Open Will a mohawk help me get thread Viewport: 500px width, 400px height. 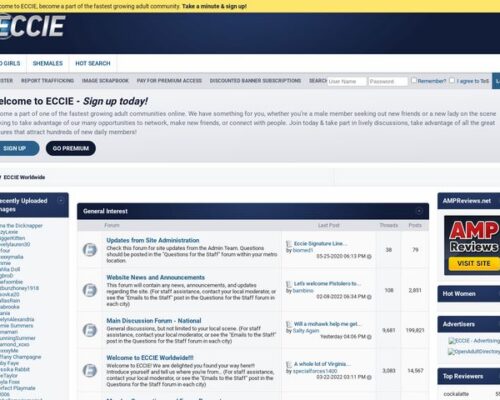[327, 324]
